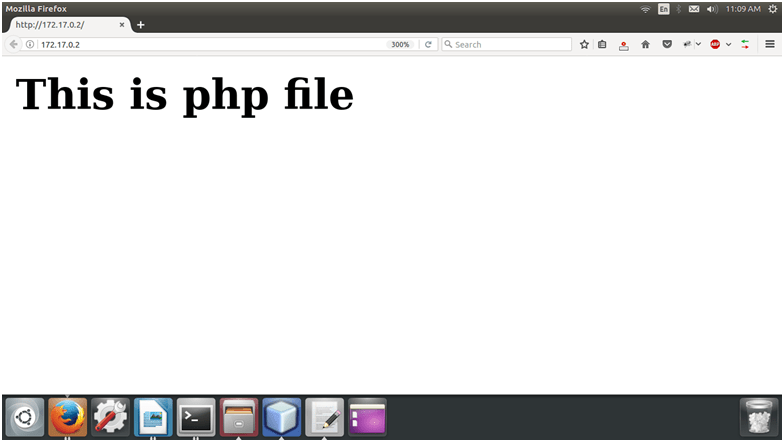Open a new tab with plus button
Screen dimensions: 784x442
140,24
